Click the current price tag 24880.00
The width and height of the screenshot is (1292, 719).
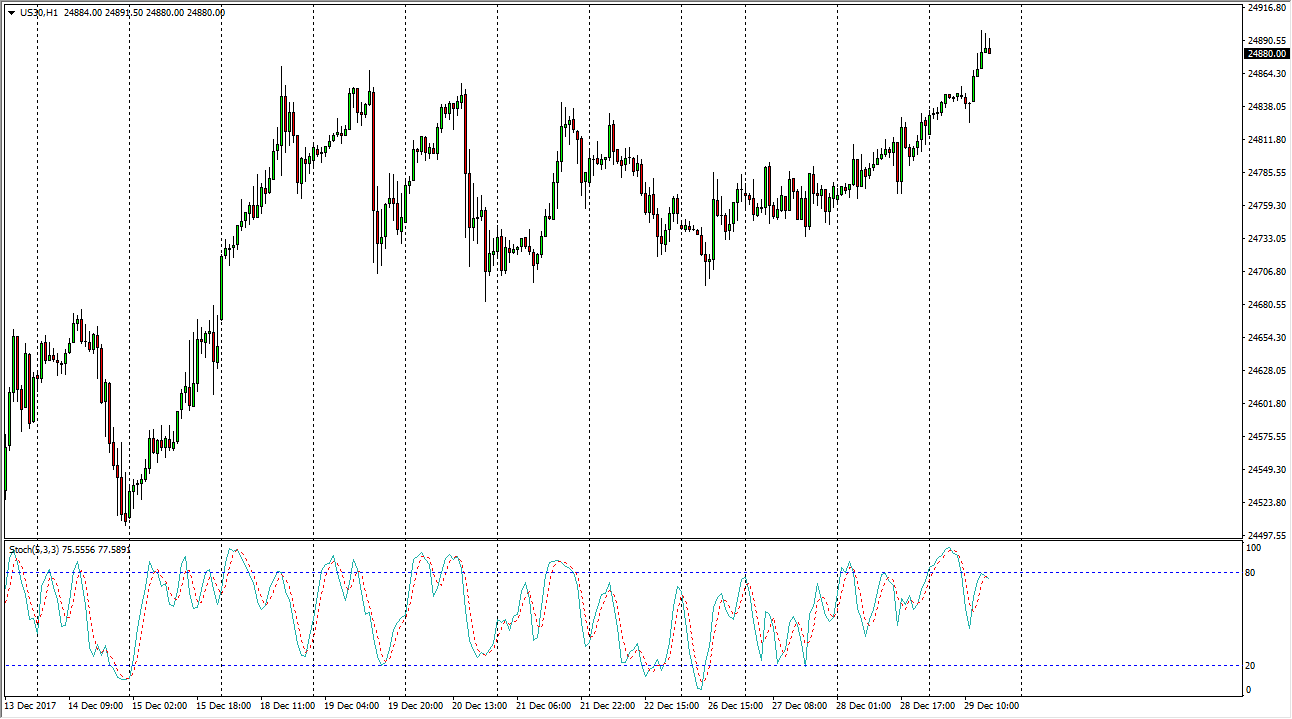(x=1266, y=54)
